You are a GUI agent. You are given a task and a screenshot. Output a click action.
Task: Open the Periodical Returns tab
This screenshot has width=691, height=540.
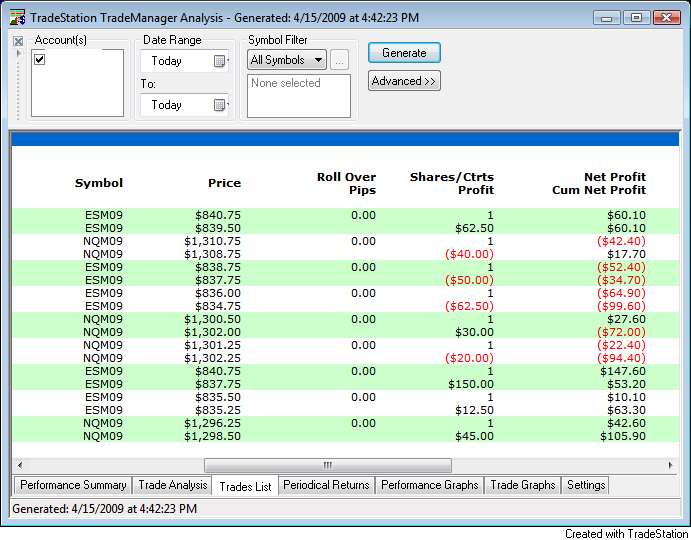click(x=326, y=485)
